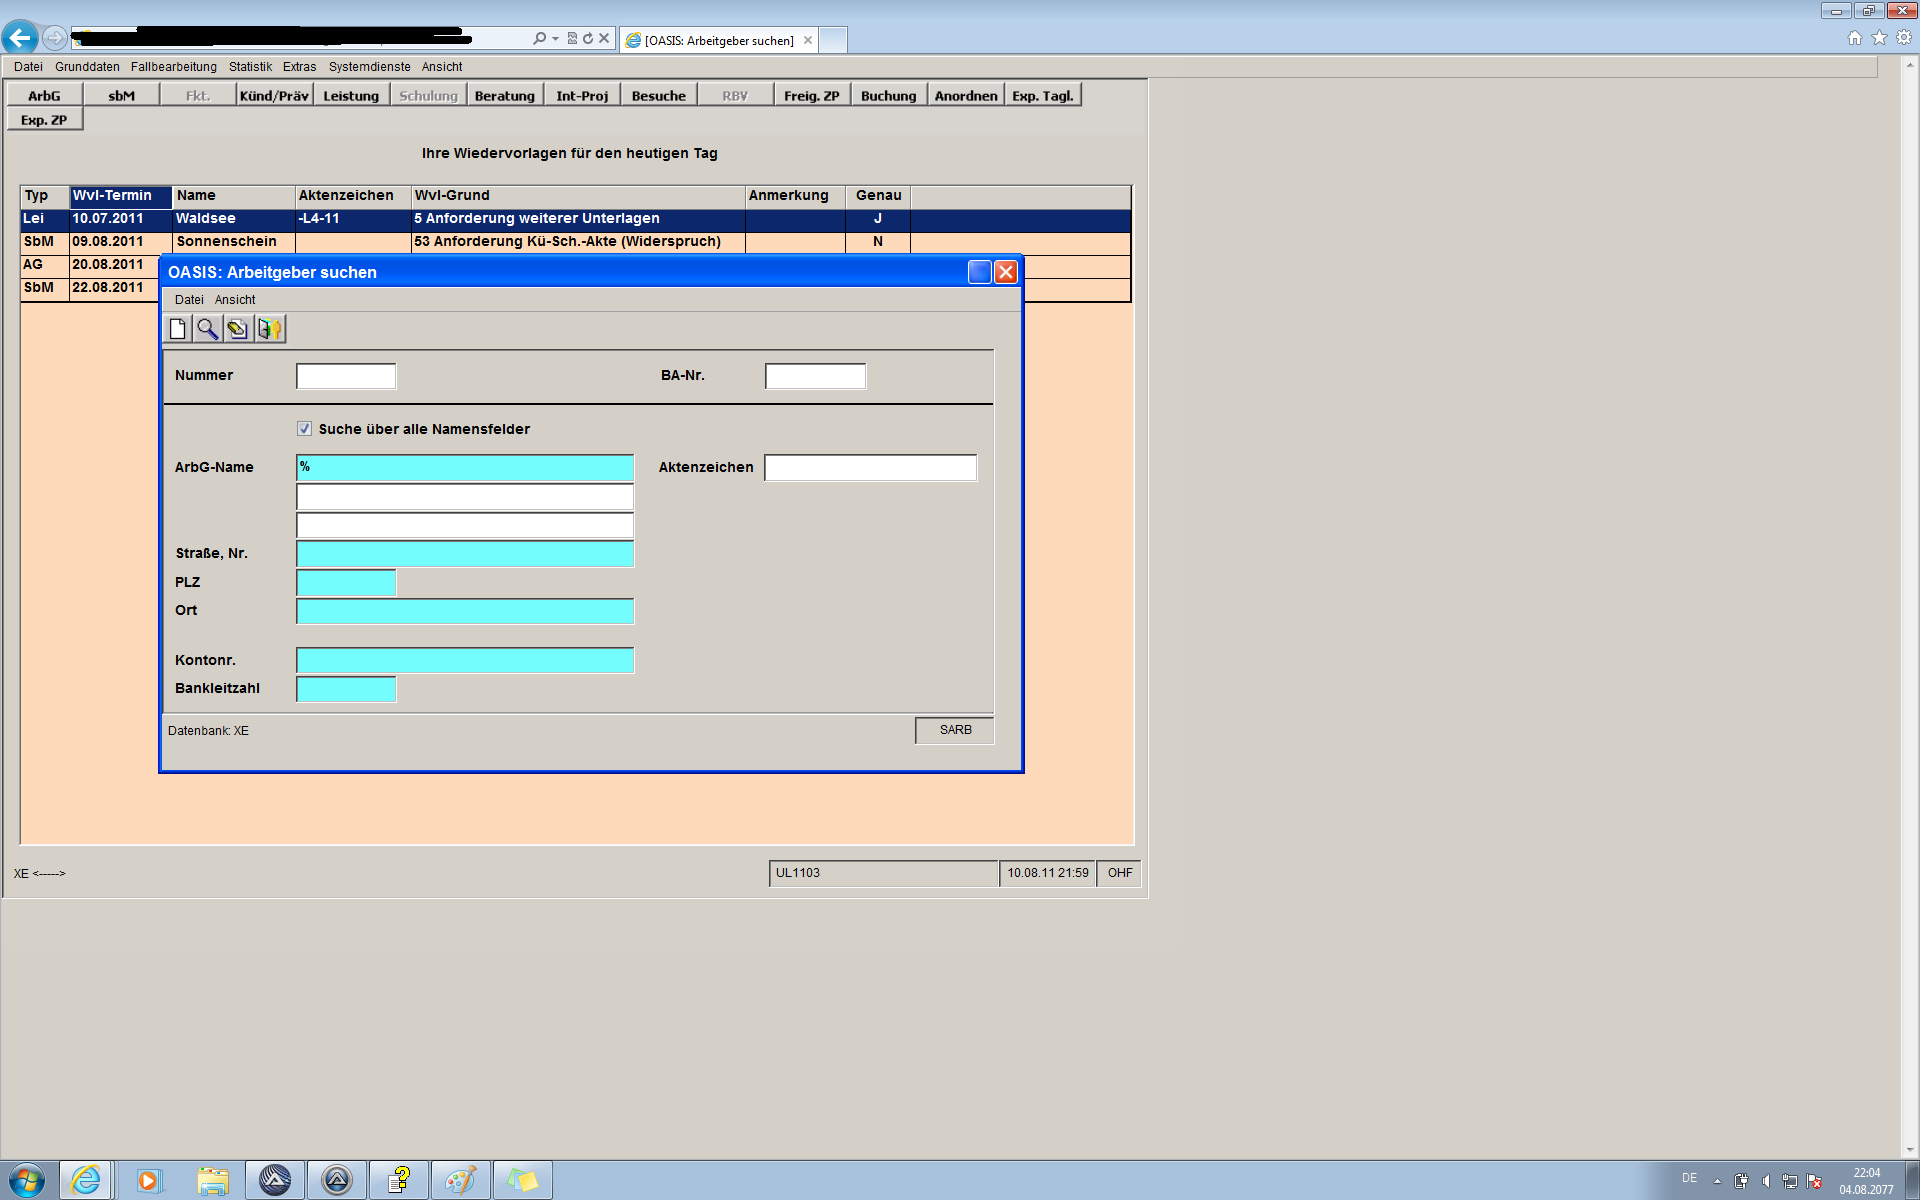
Task: Click into the Aktenzeichen field
Action: (870, 468)
